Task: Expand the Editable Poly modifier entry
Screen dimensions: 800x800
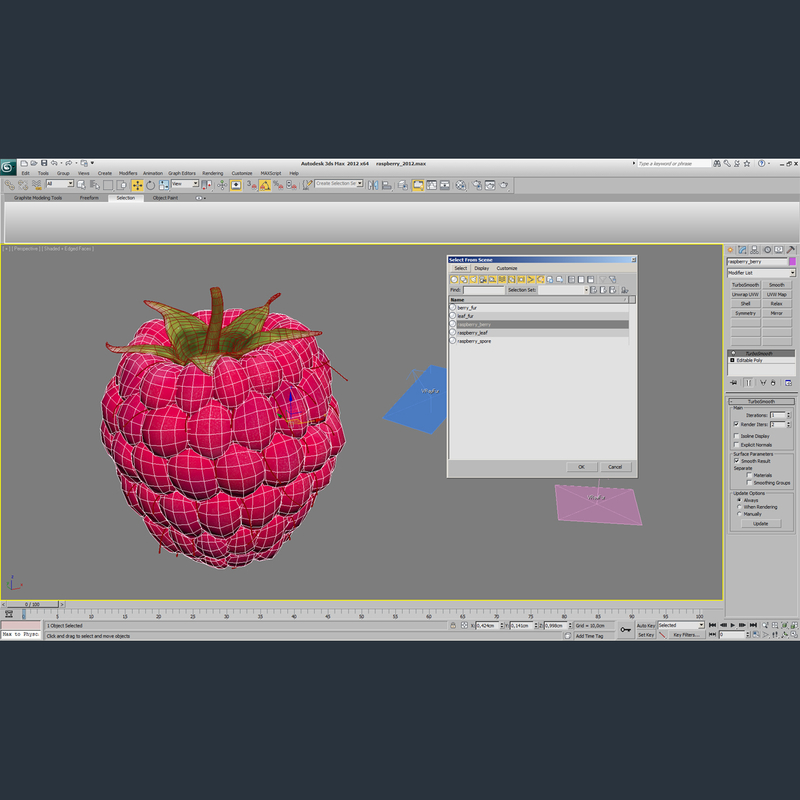Action: coord(733,360)
